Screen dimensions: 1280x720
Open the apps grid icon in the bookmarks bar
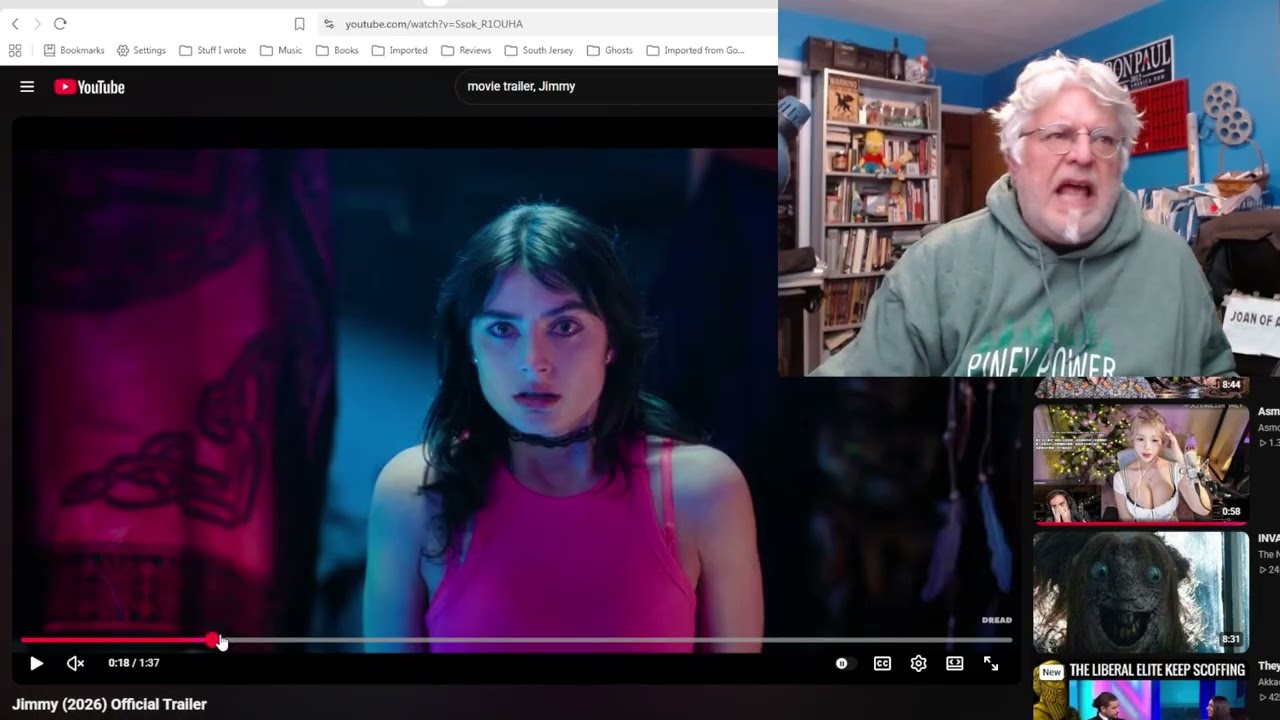[15, 50]
